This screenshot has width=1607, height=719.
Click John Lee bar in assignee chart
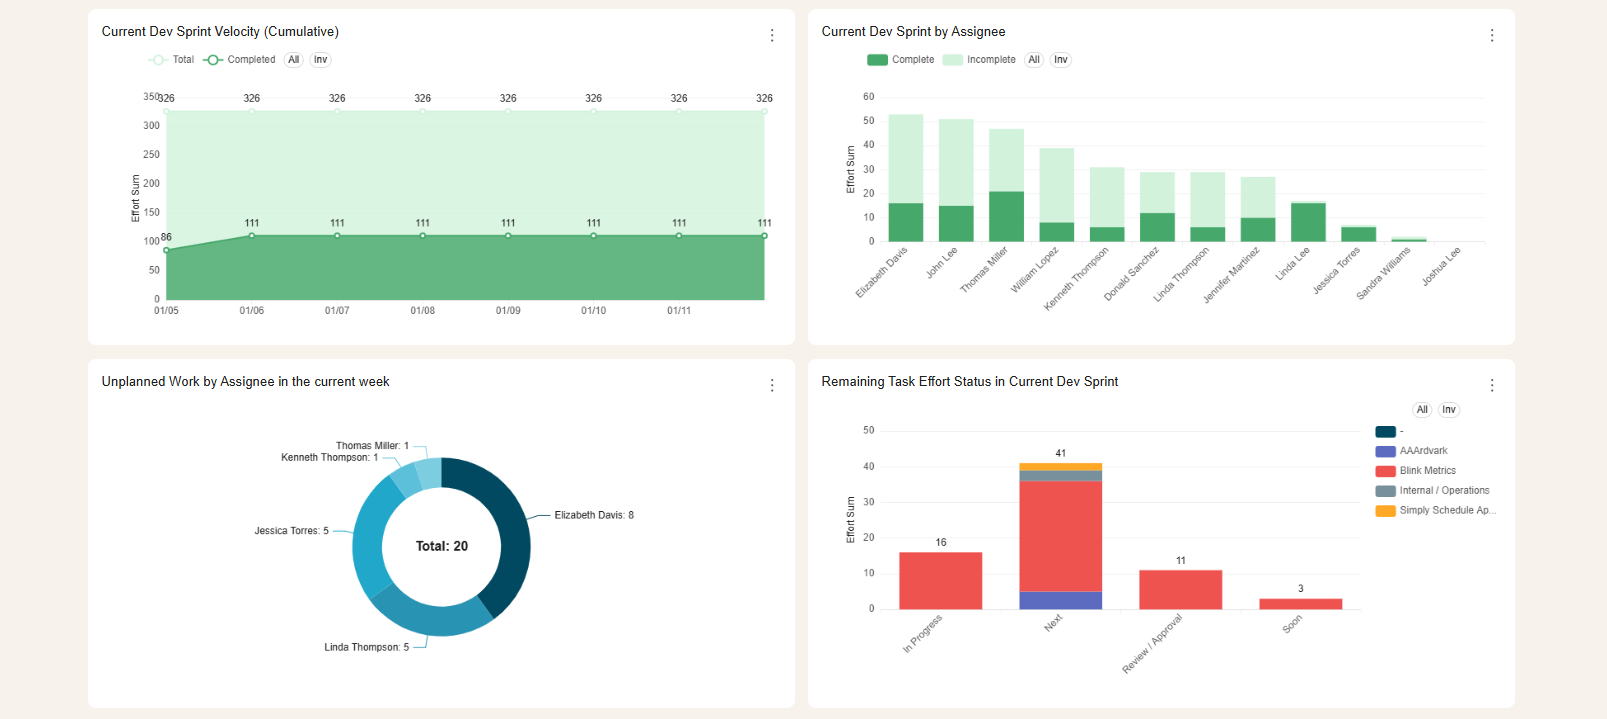[x=956, y=180]
